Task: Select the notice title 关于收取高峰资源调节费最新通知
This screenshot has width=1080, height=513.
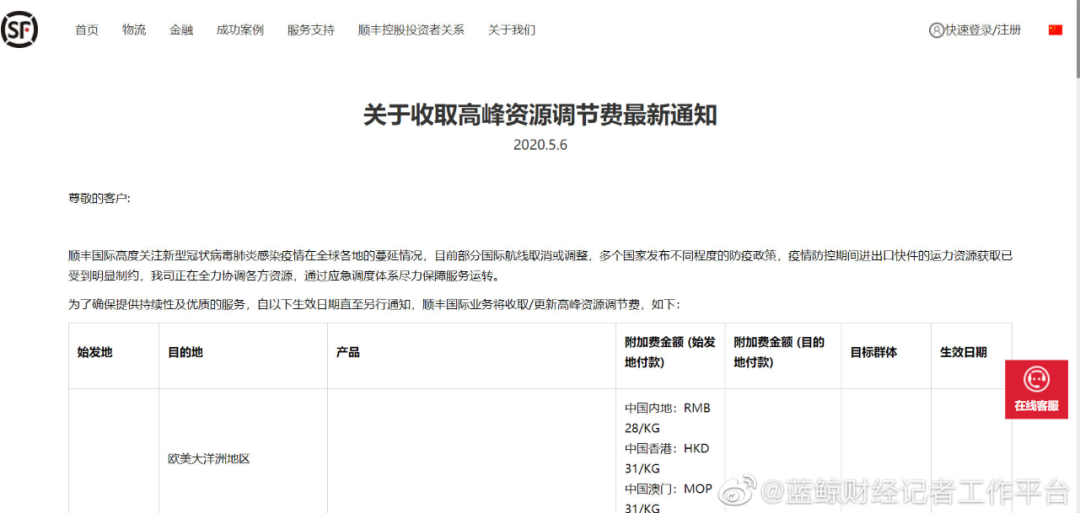Action: 540,115
